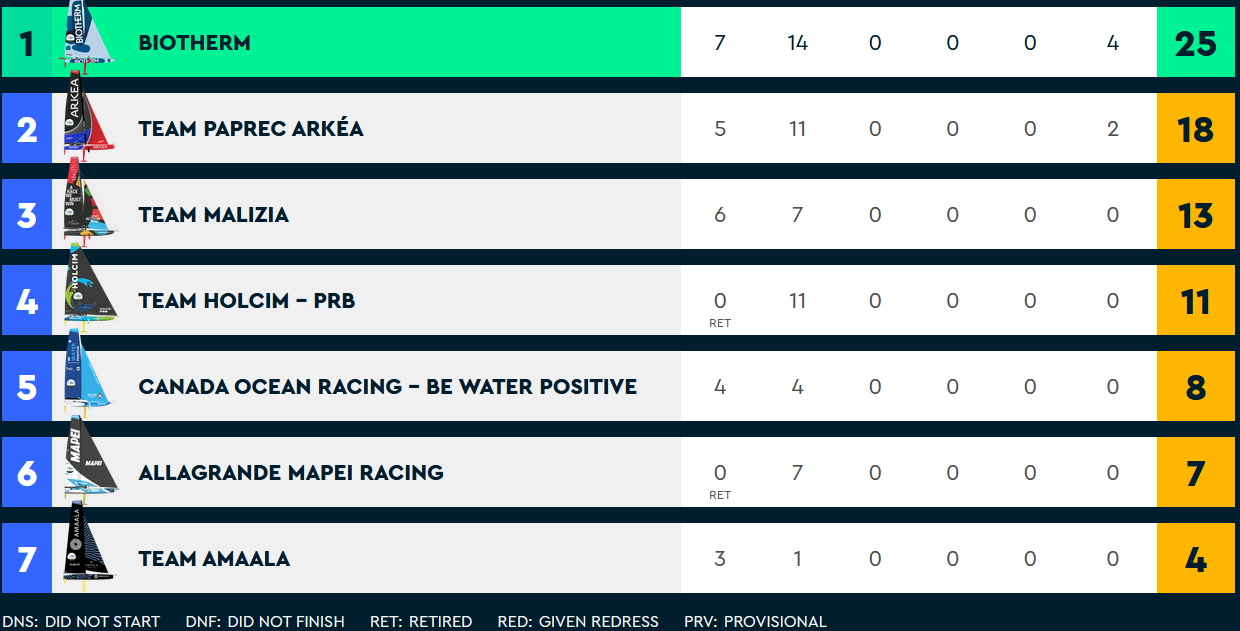Click Biotherm's green total score 25

1196,43
